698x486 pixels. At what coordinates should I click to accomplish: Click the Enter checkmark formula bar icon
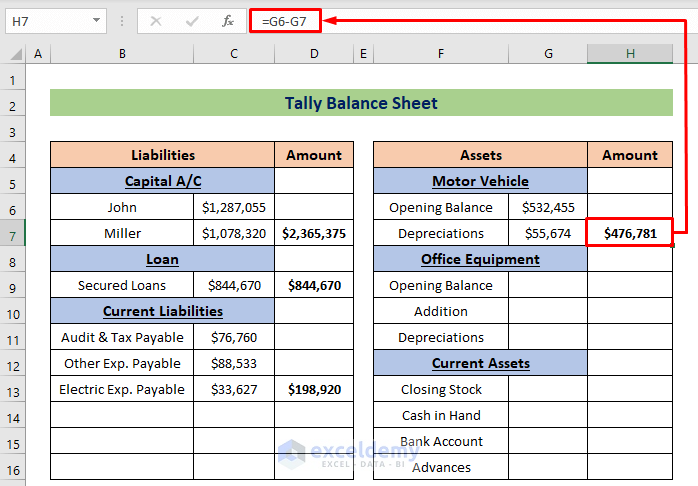191,20
